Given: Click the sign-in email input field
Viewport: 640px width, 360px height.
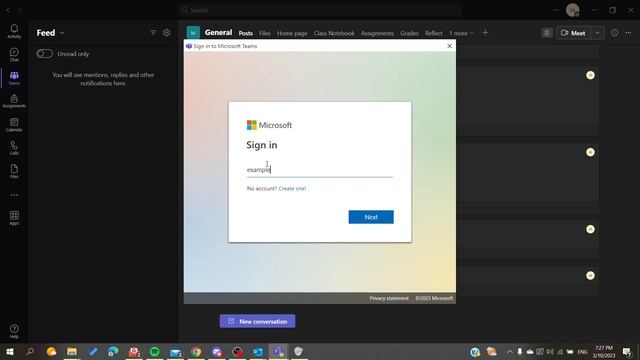Looking at the screenshot, I should coord(320,169).
